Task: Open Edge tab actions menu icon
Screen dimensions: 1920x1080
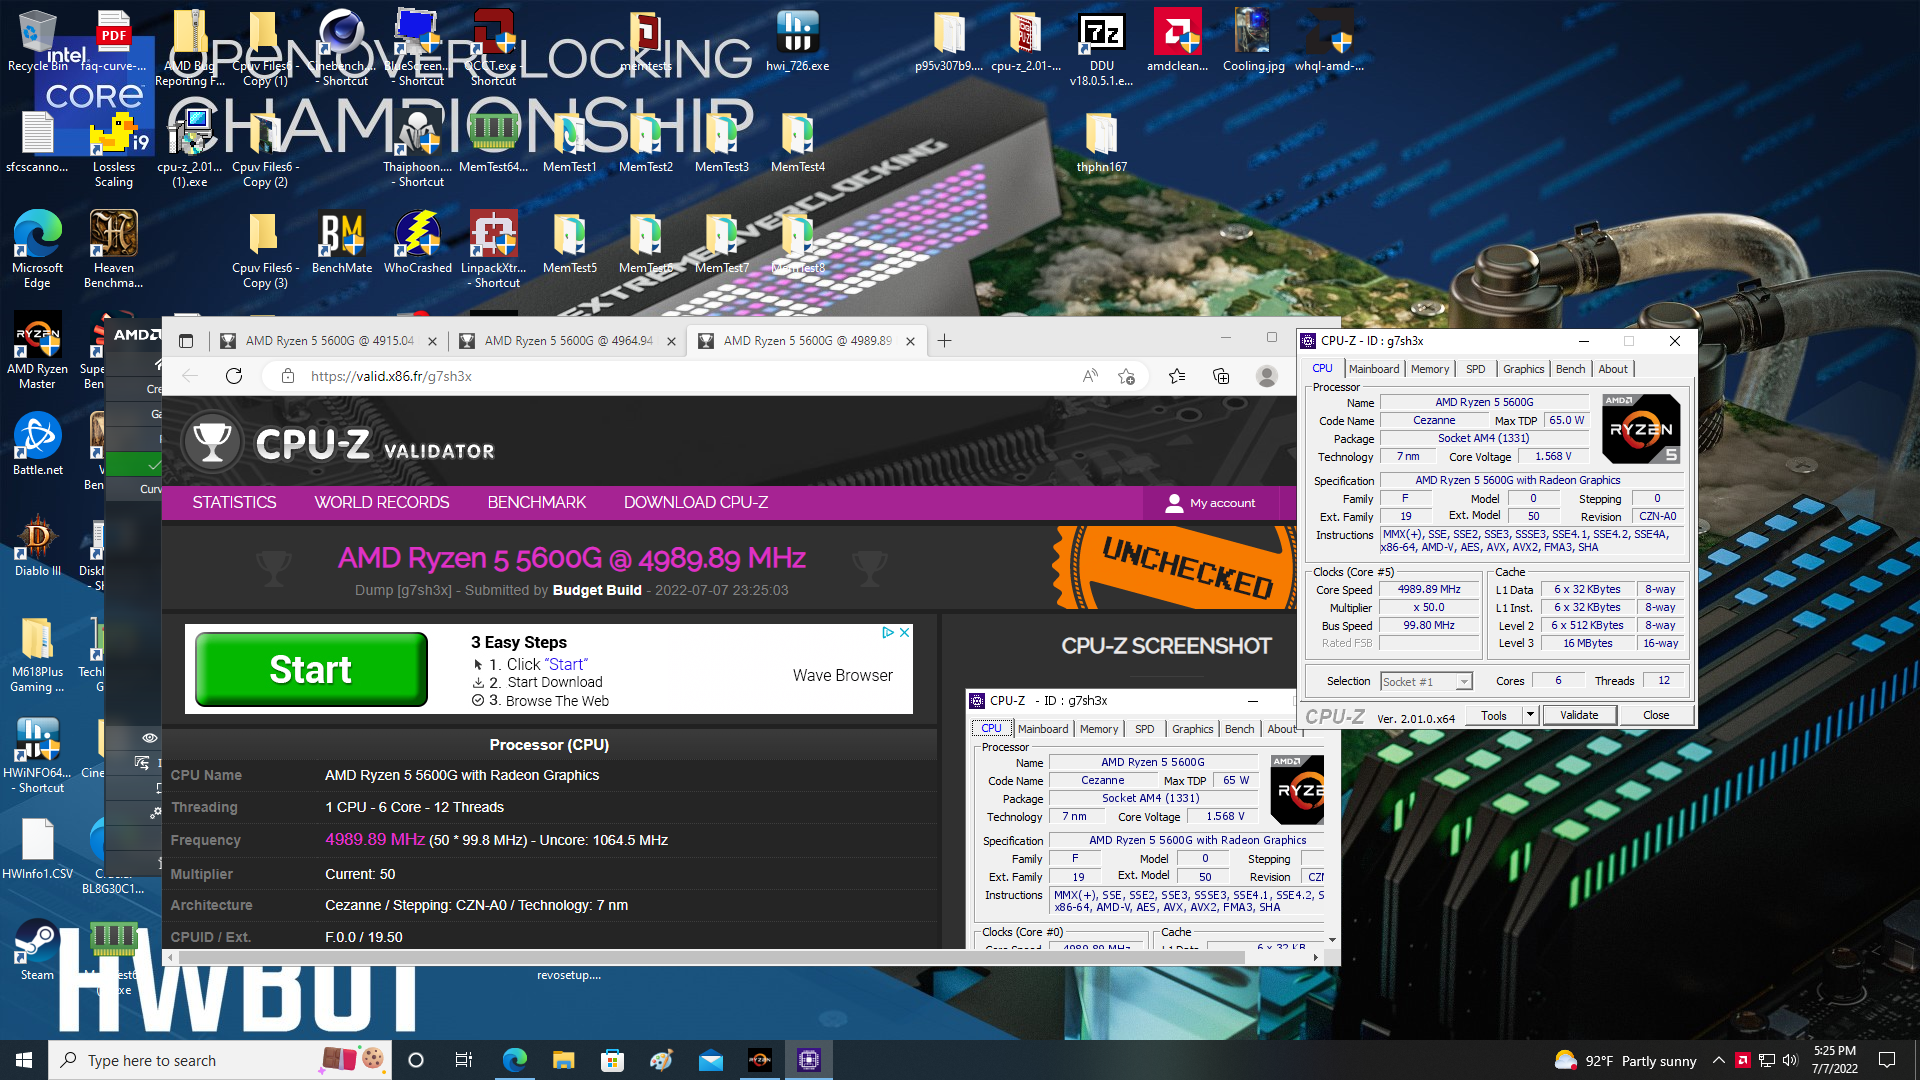Action: (x=186, y=341)
